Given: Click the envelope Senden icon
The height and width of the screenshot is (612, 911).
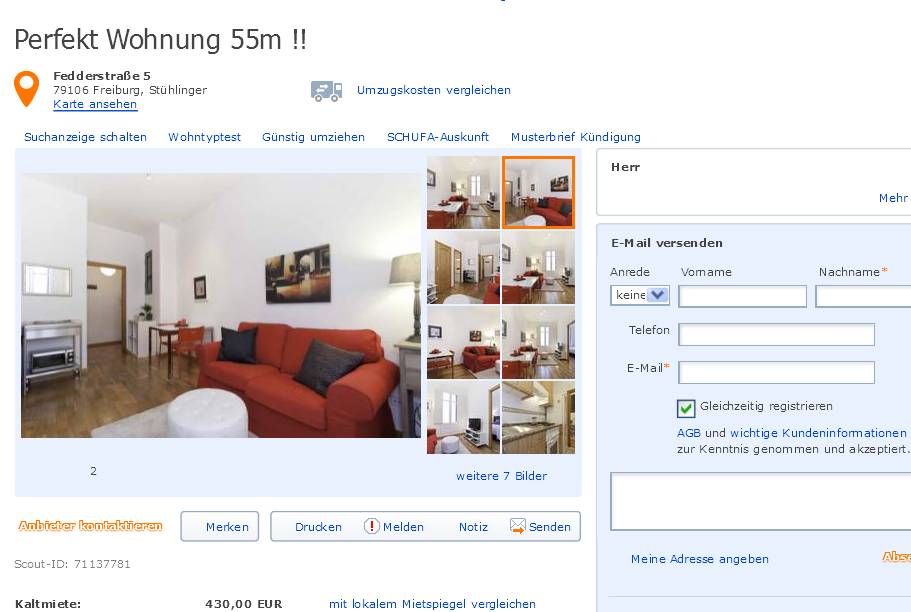Looking at the screenshot, I should [518, 526].
